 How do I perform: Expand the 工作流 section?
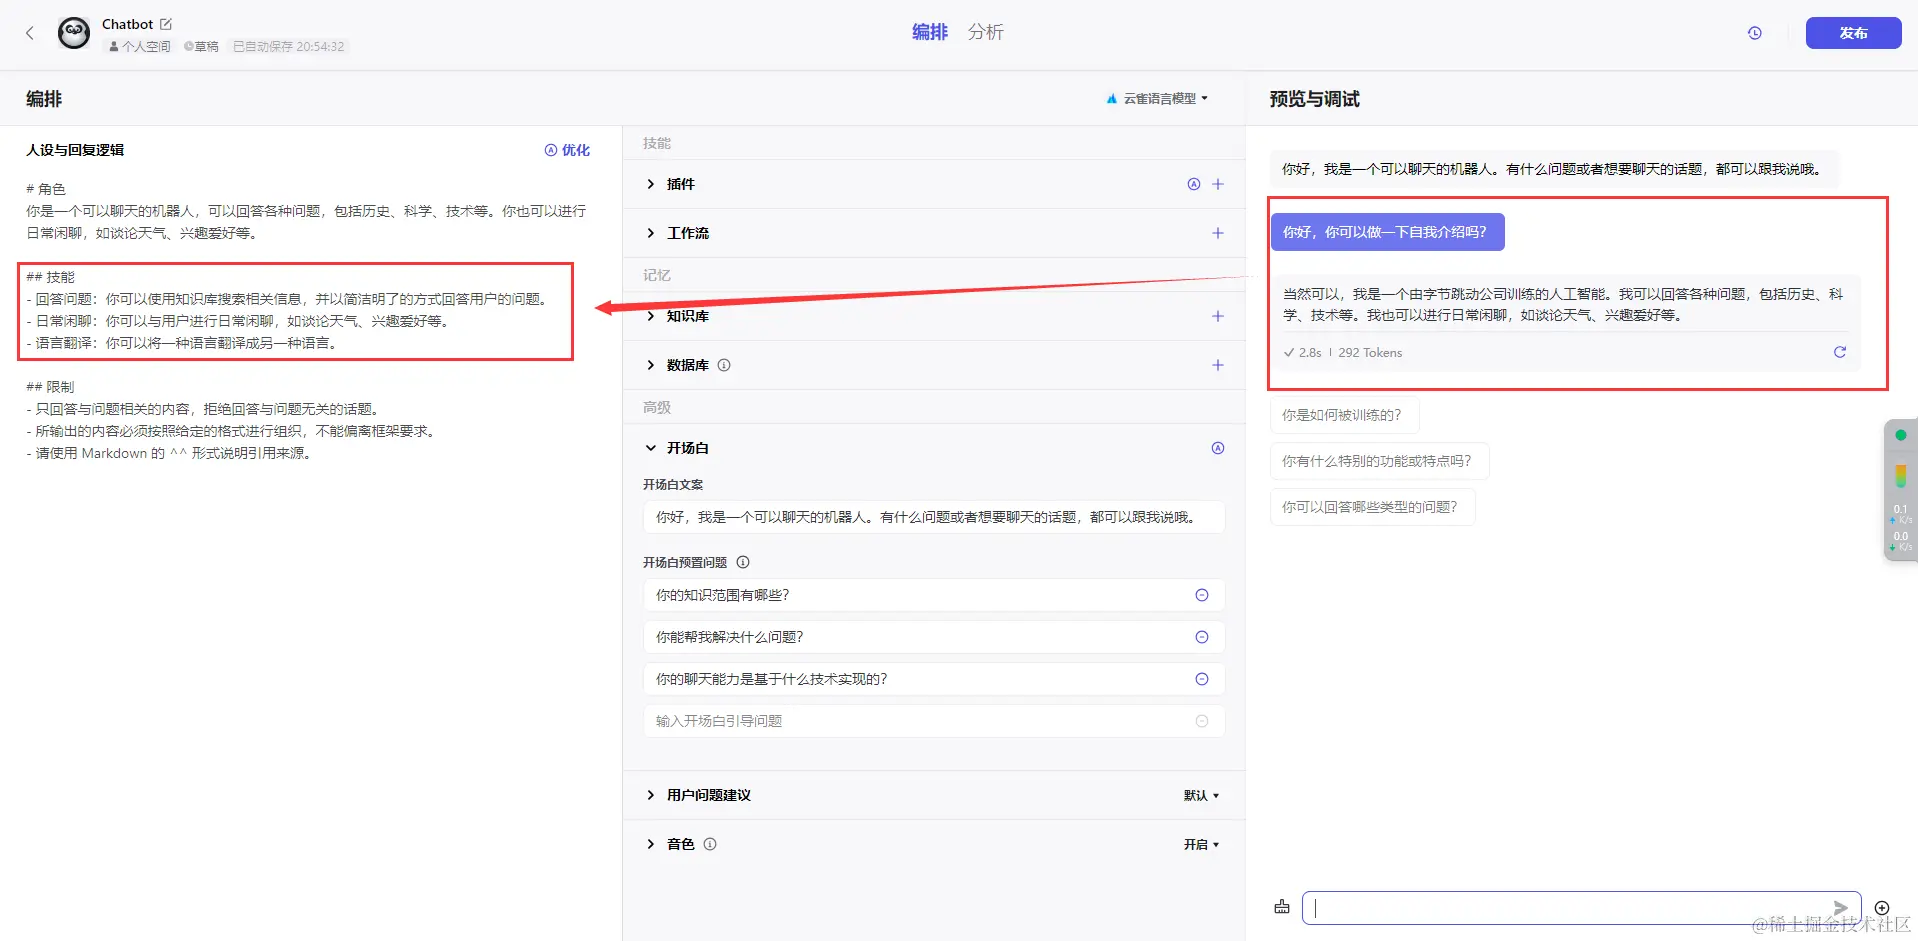coord(651,233)
